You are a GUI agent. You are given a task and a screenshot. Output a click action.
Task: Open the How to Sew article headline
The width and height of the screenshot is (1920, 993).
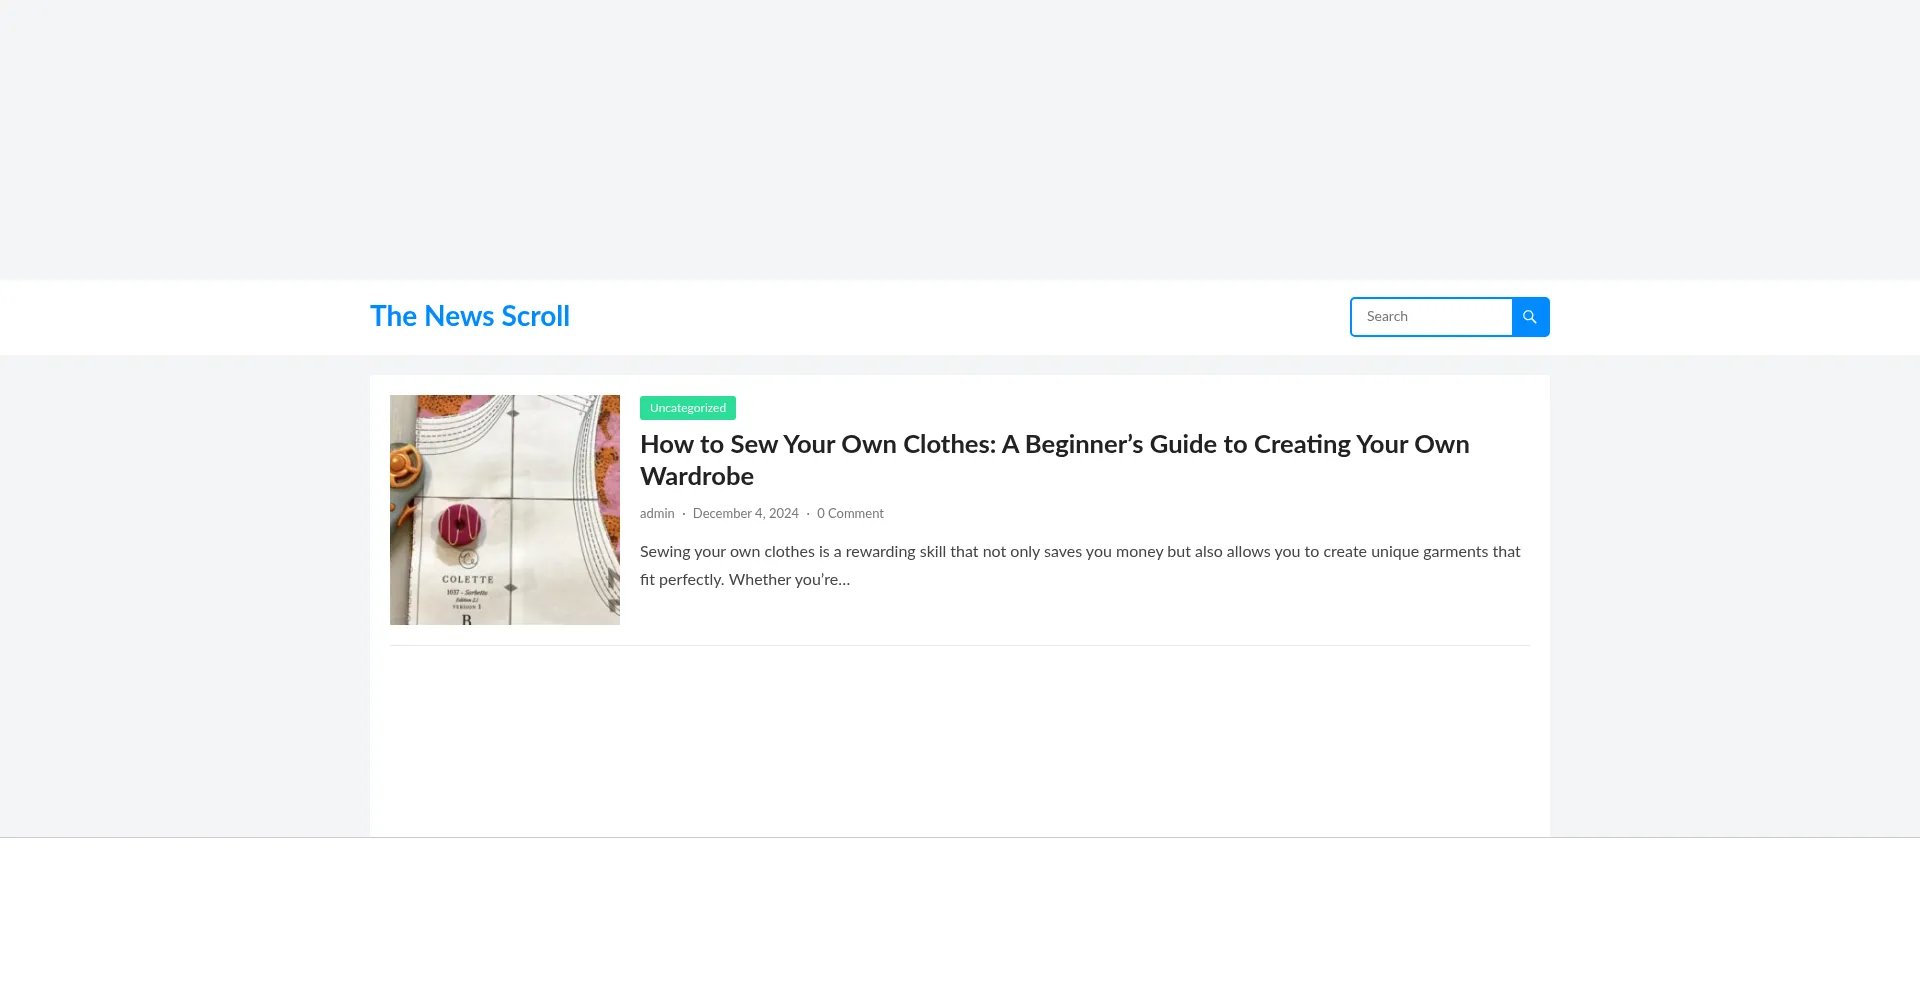pyautogui.click(x=1054, y=445)
